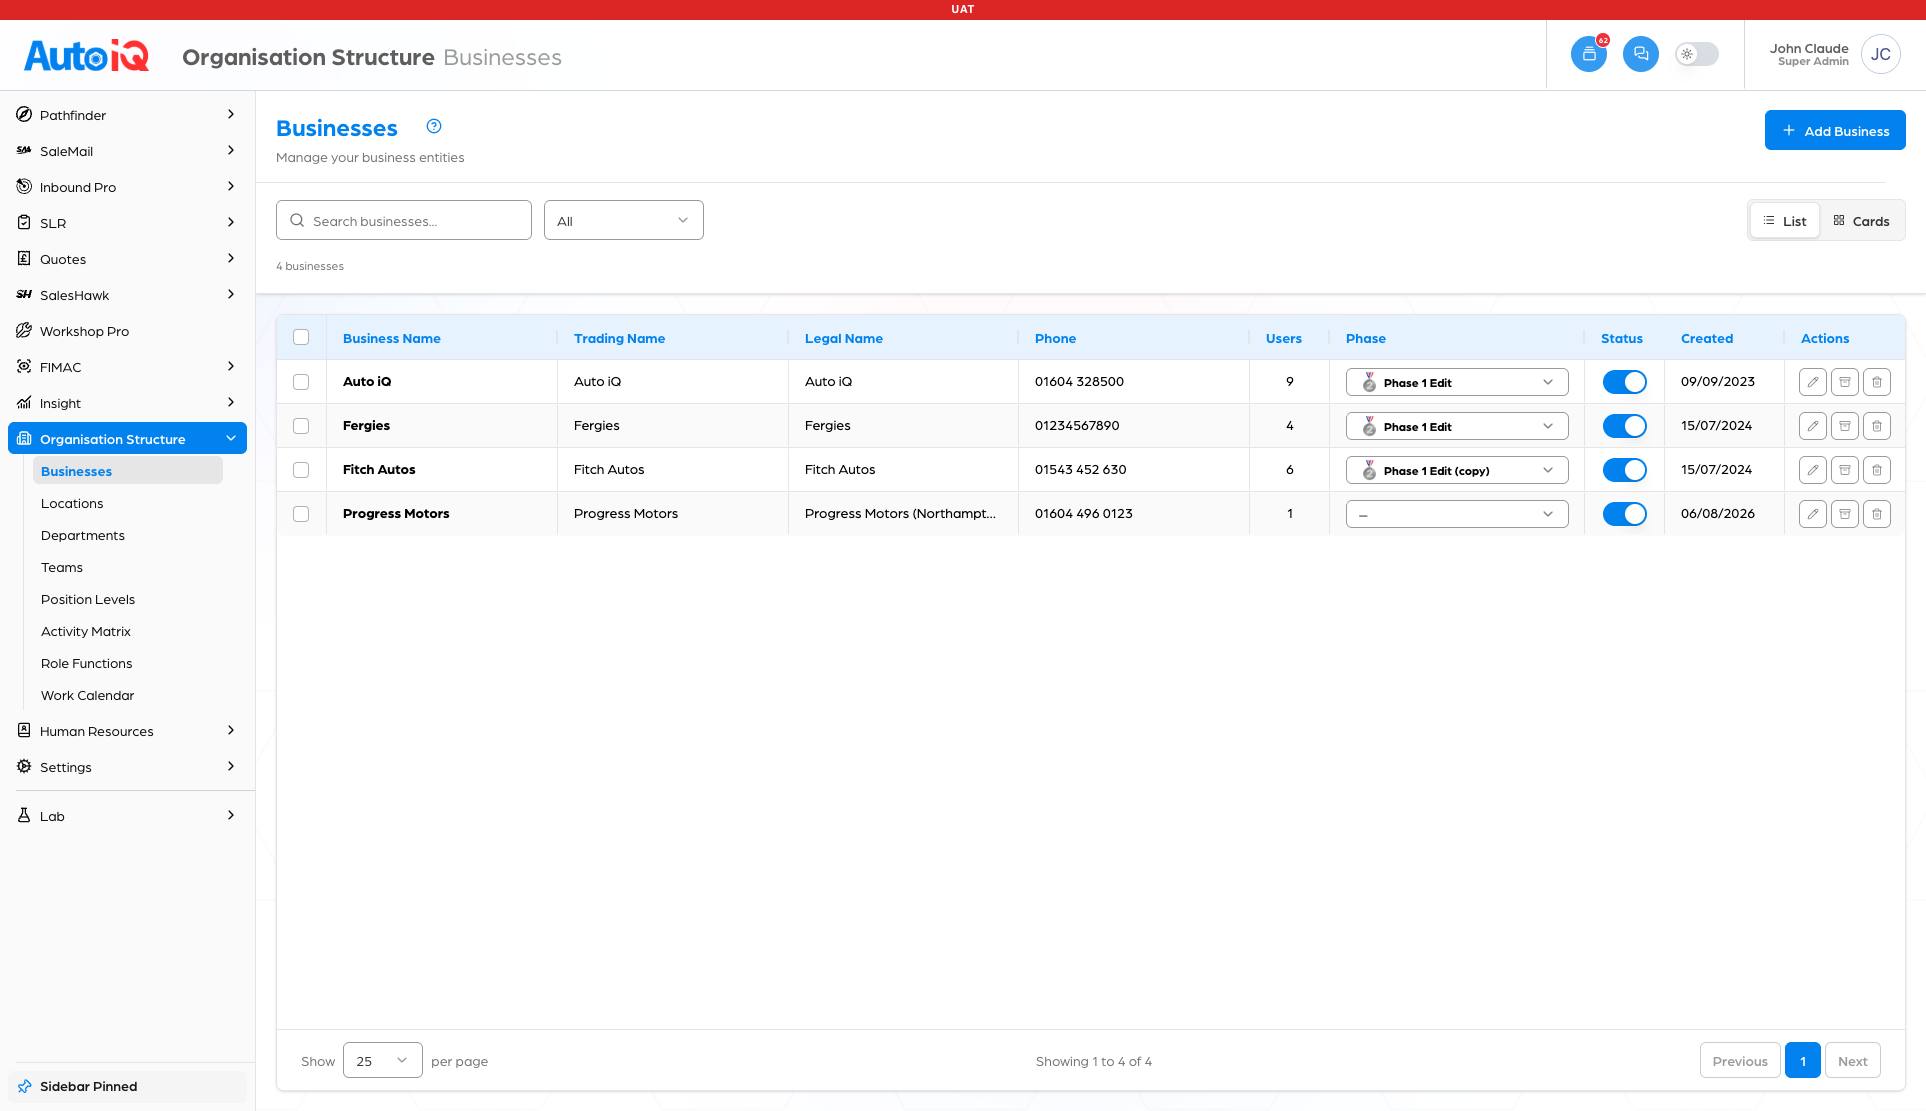Edit the Fergies business

[x=1812, y=426]
